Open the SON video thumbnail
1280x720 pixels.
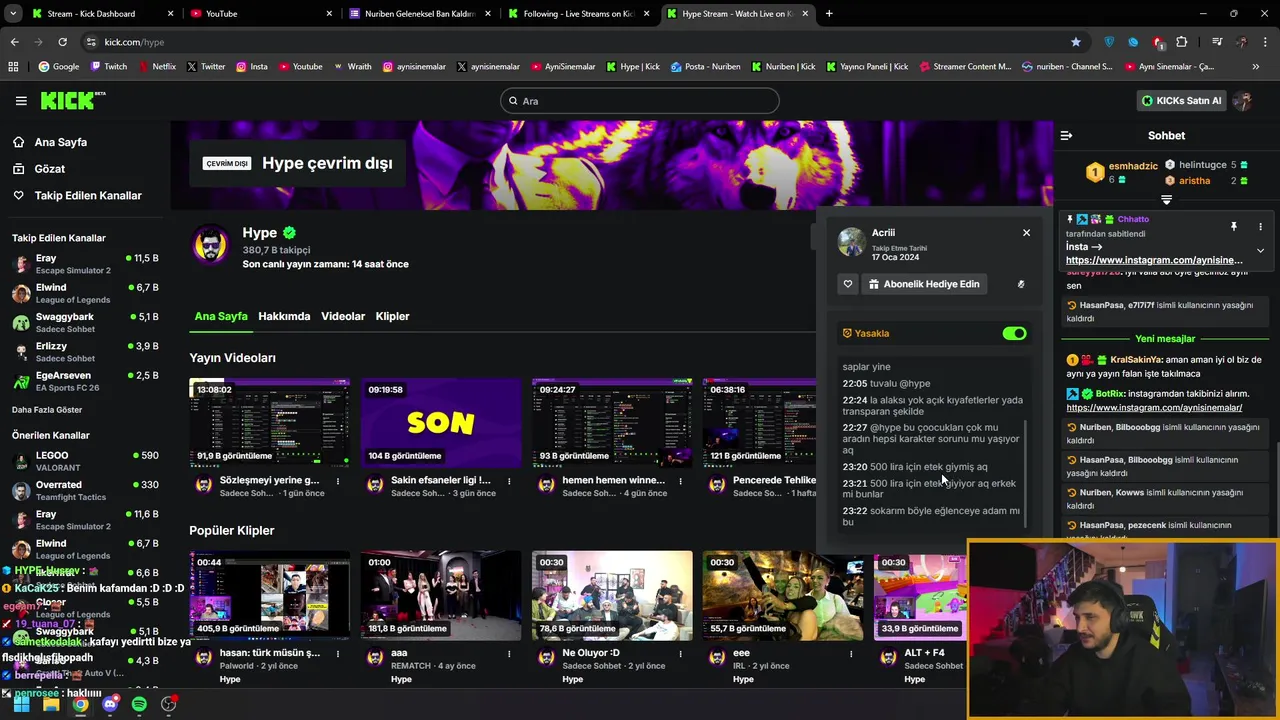click(441, 423)
